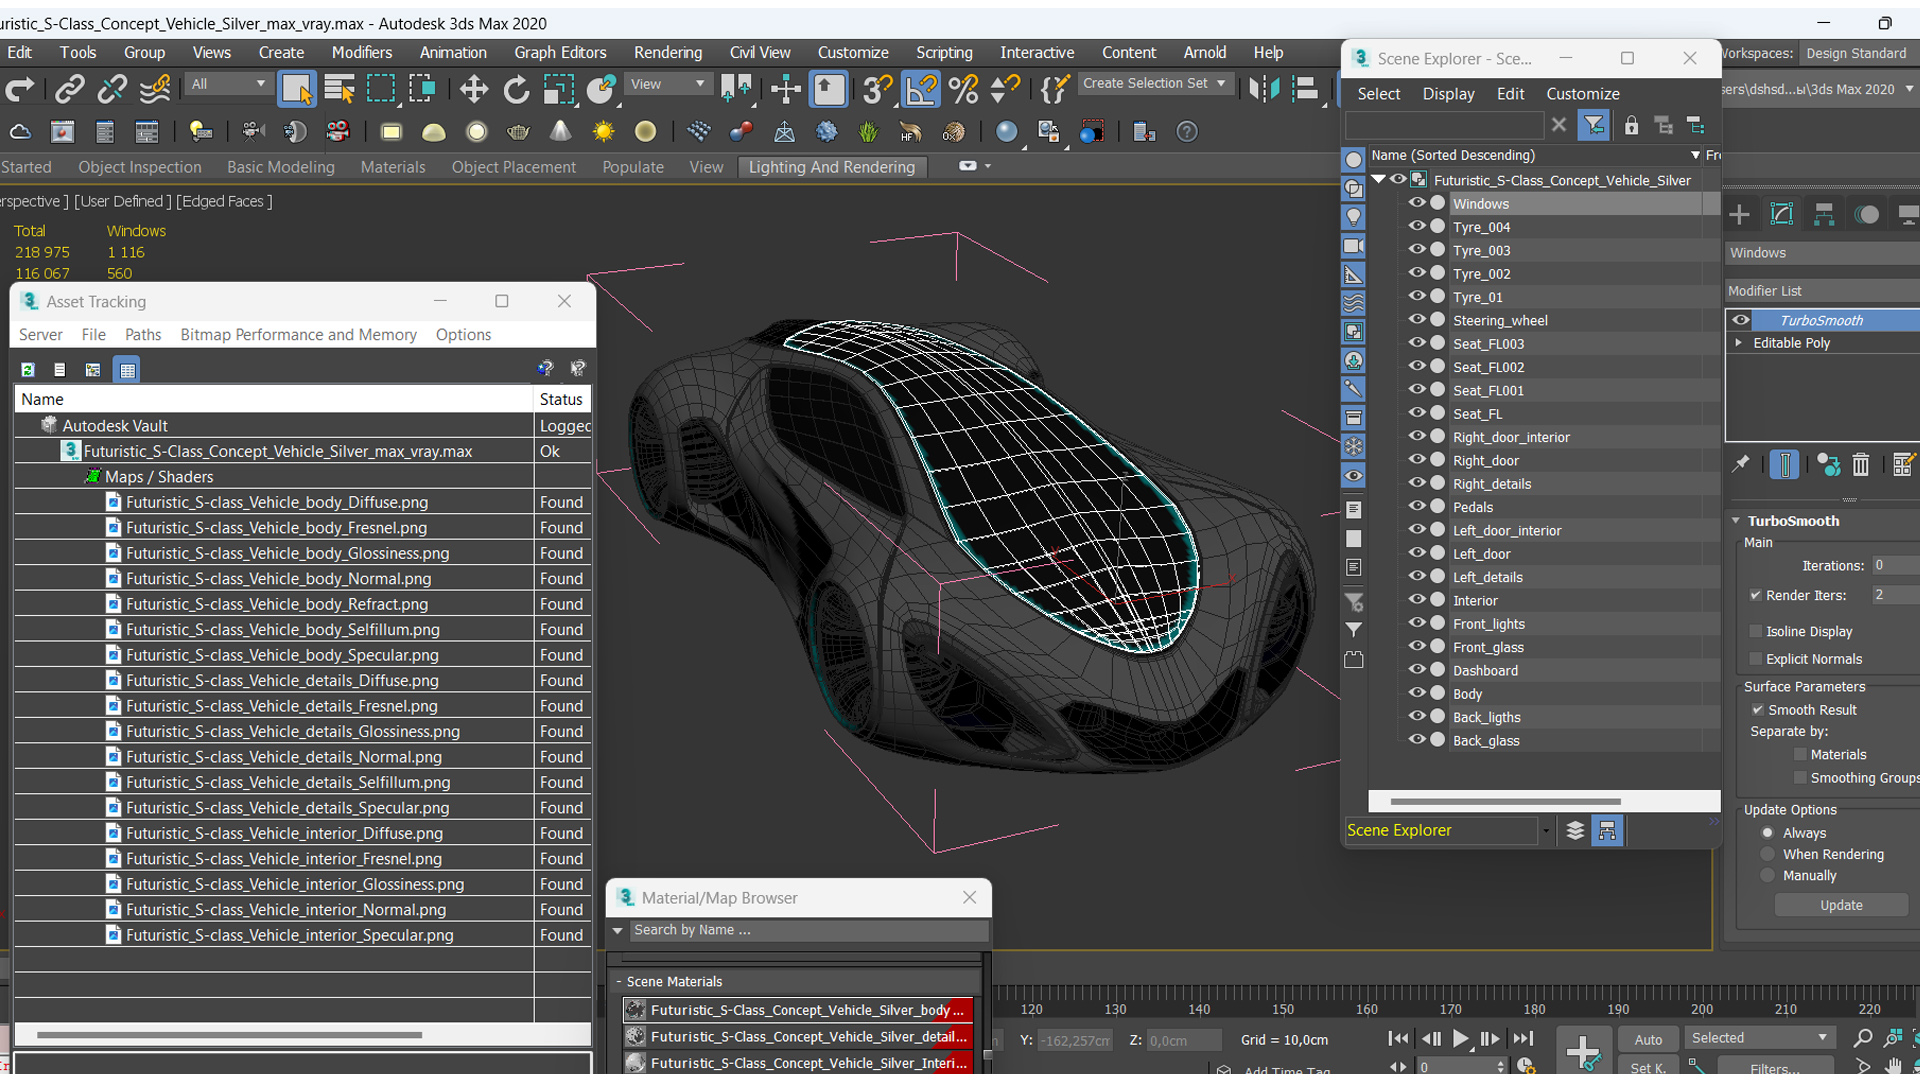The height and width of the screenshot is (1080, 1920).
Task: Hide the Windows object eye icon
Action: (x=1416, y=203)
